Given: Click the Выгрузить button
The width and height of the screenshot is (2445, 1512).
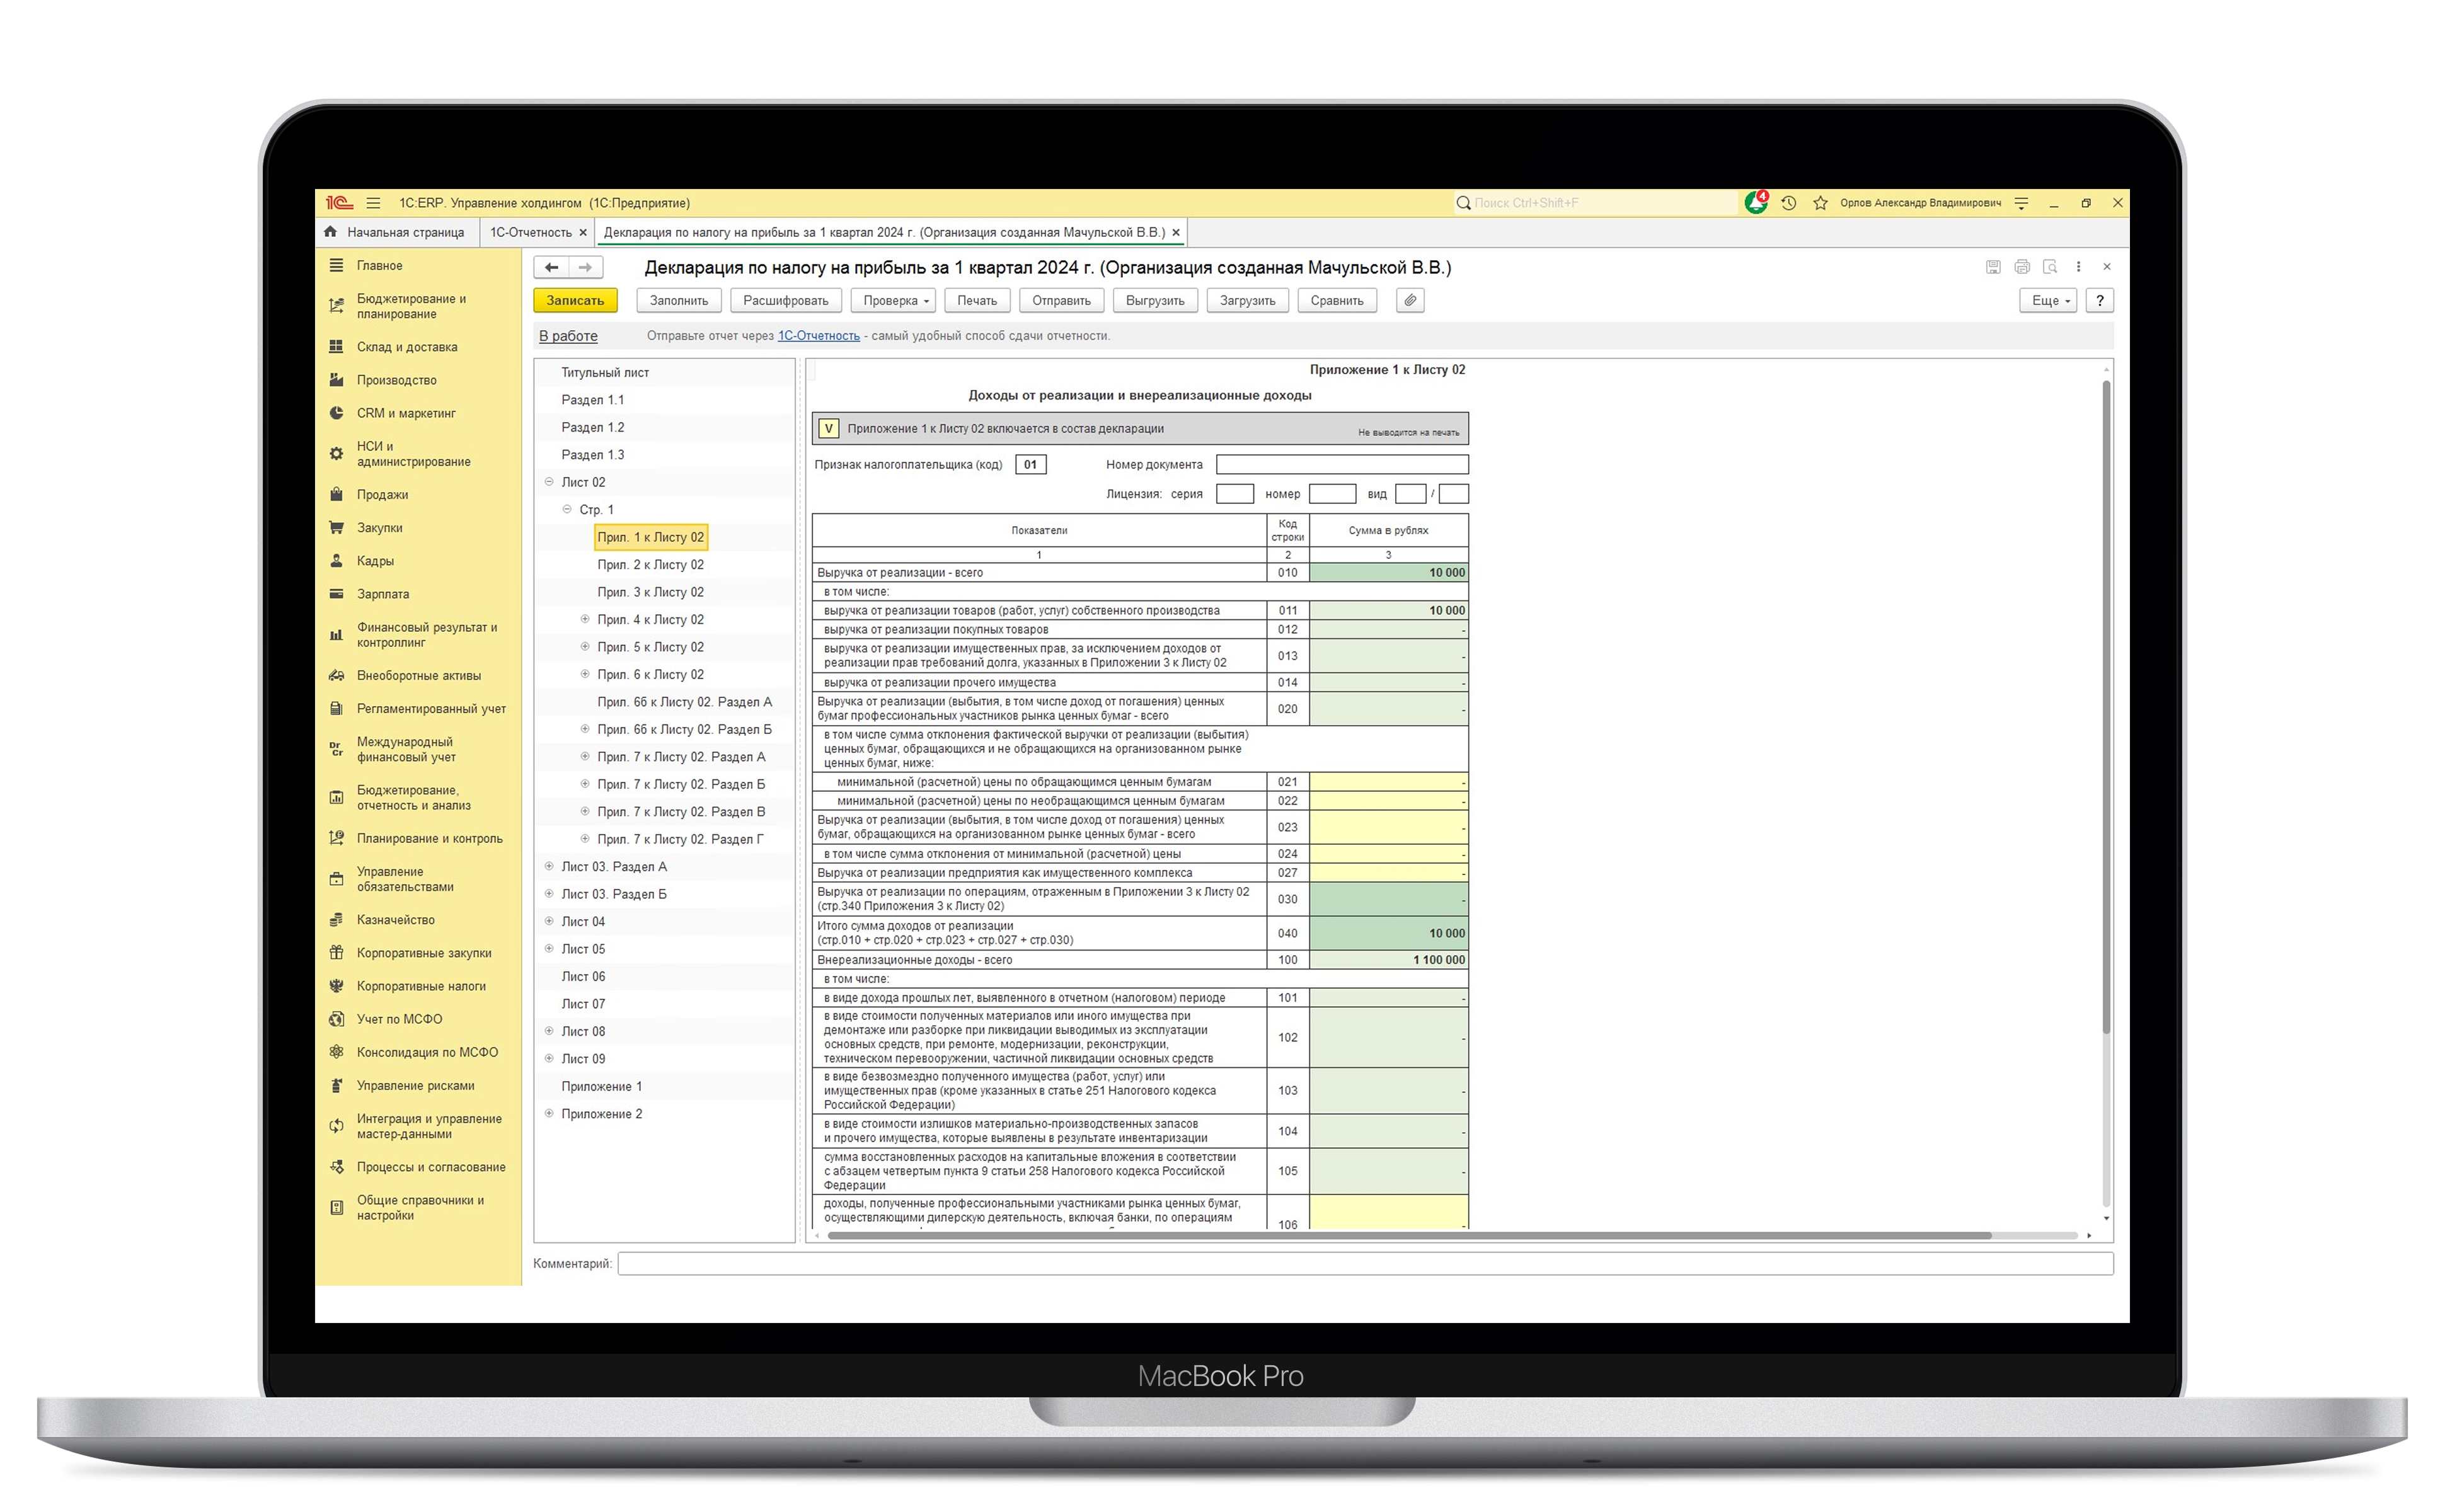Looking at the screenshot, I should 1154,300.
